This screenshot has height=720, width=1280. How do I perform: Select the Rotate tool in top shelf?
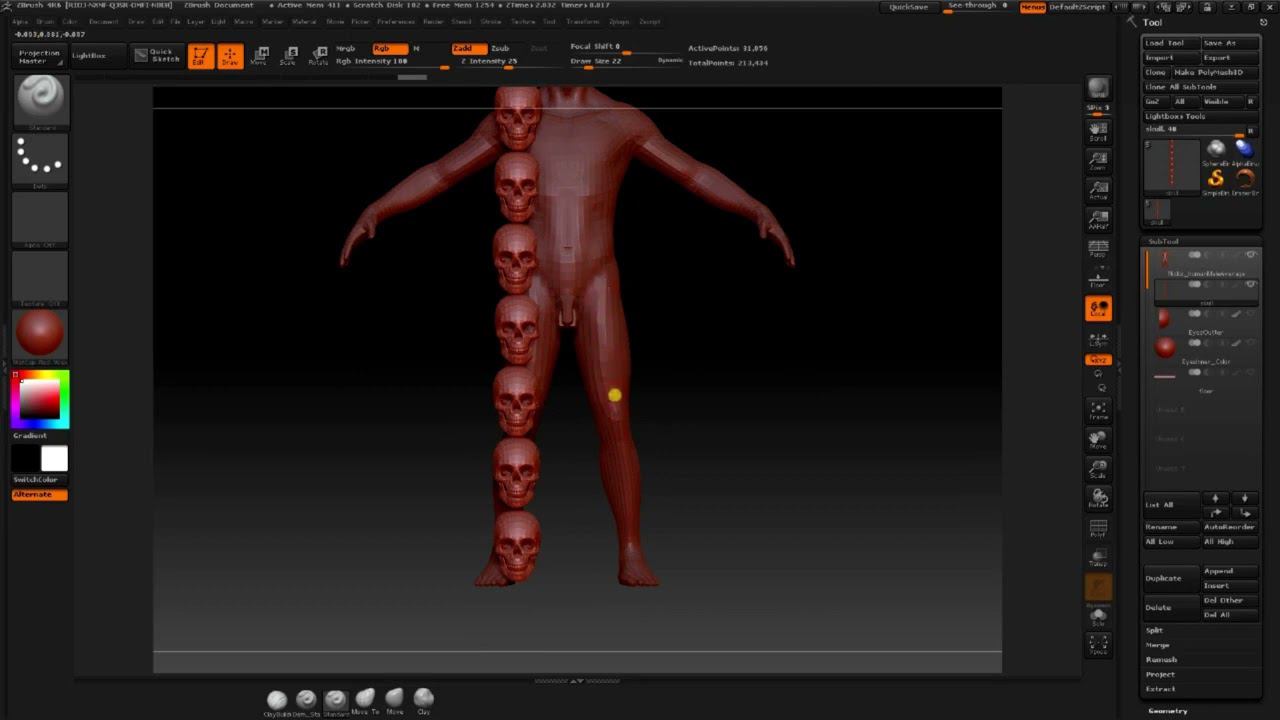(318, 56)
